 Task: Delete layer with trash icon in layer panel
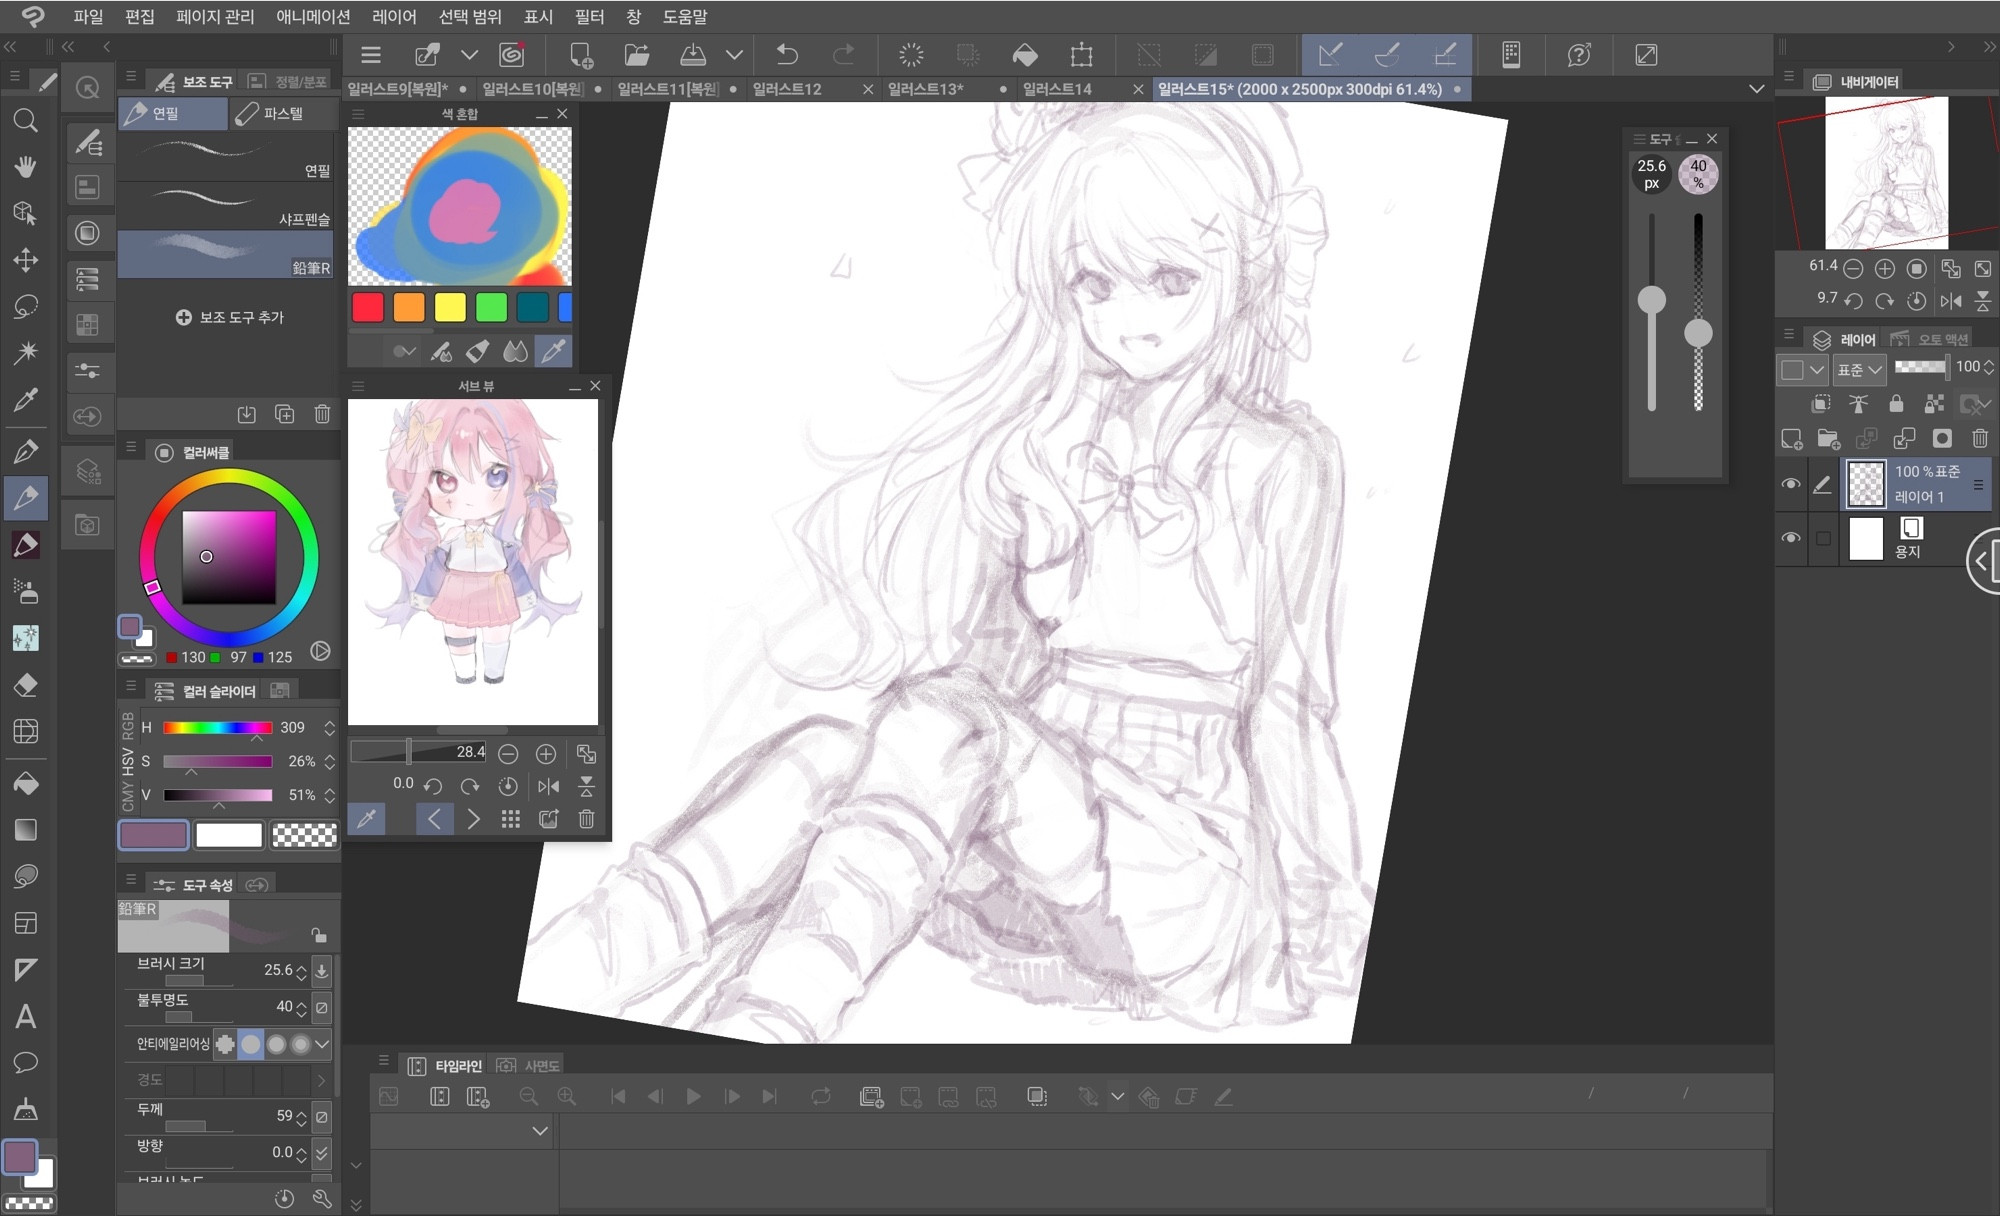[x=1979, y=438]
